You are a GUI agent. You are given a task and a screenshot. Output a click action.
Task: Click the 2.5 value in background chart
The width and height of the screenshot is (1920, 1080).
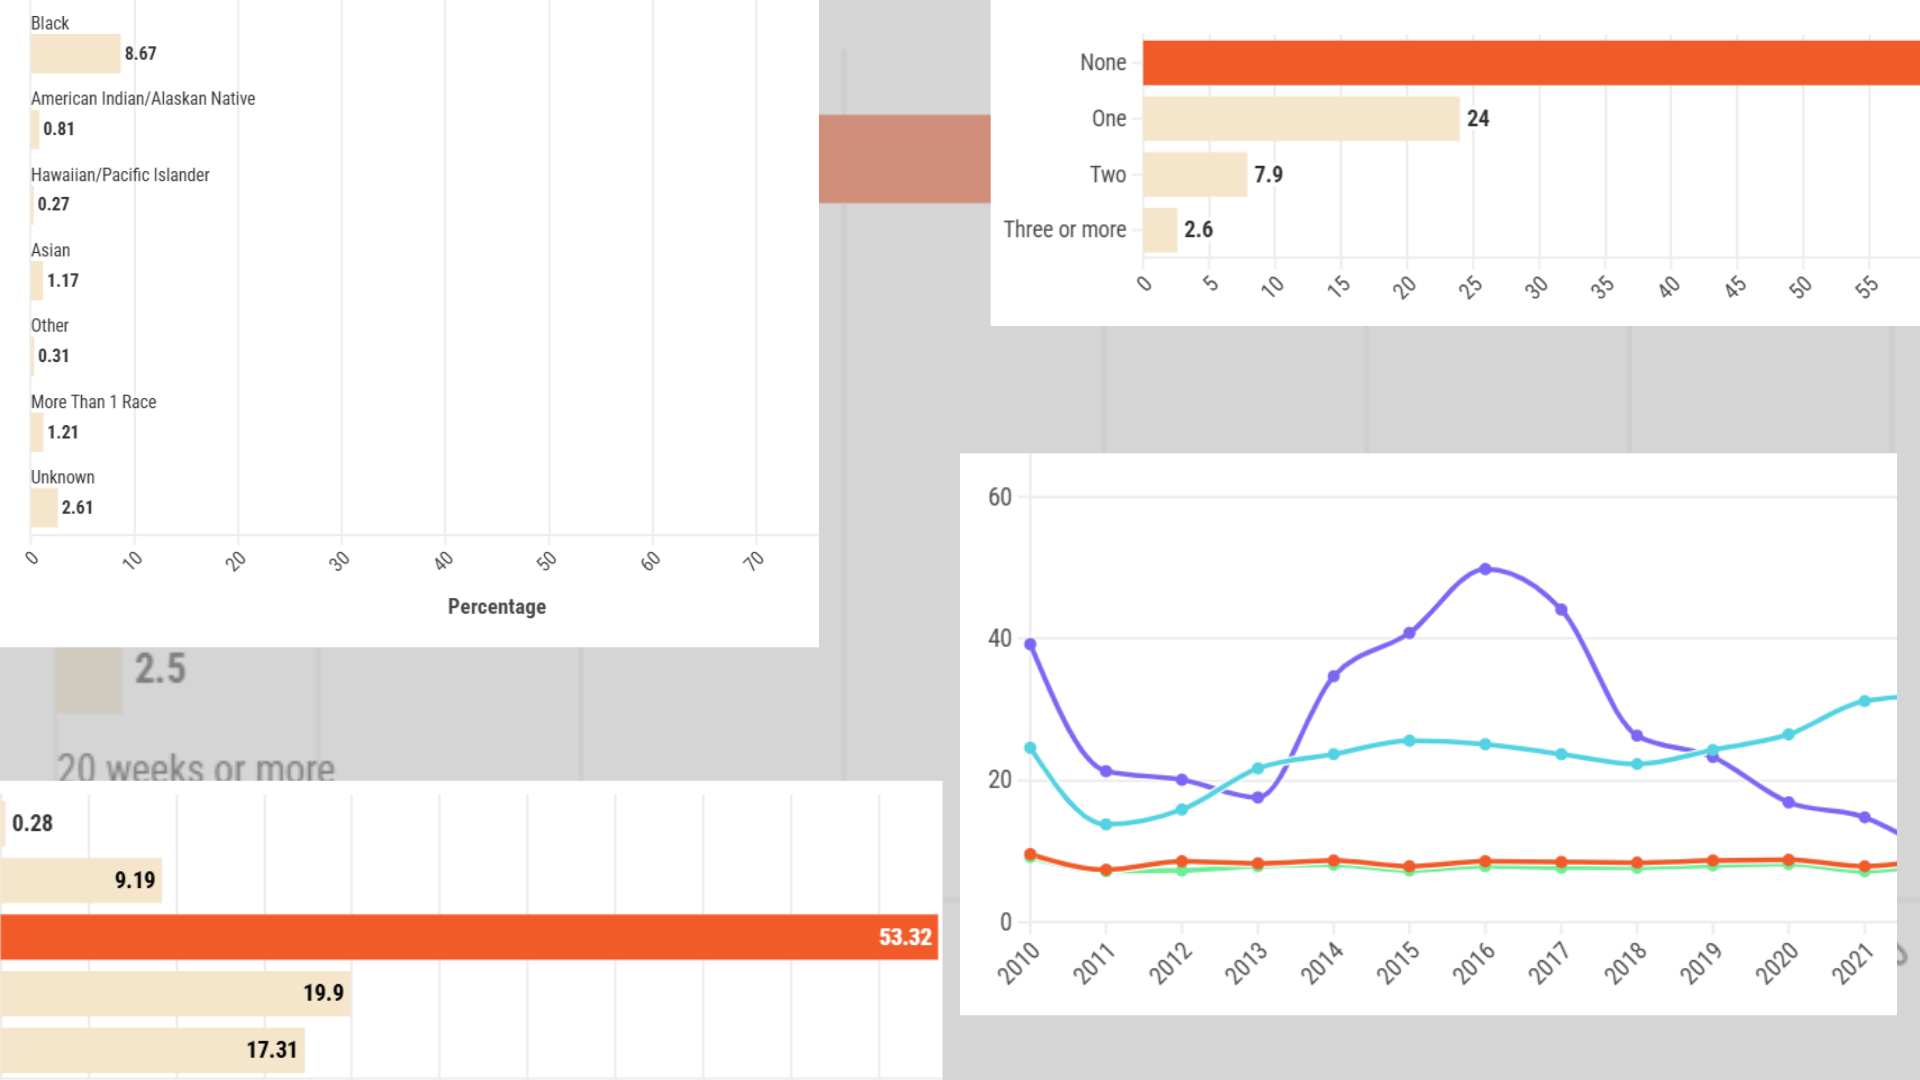pyautogui.click(x=160, y=669)
